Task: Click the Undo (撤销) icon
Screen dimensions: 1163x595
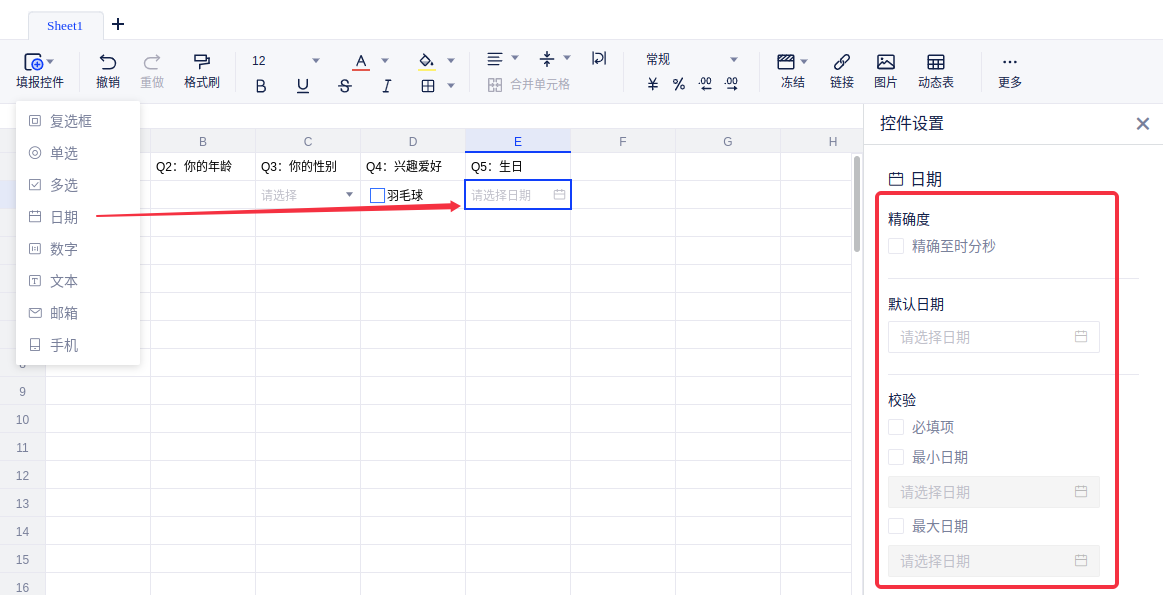Action: point(108,62)
